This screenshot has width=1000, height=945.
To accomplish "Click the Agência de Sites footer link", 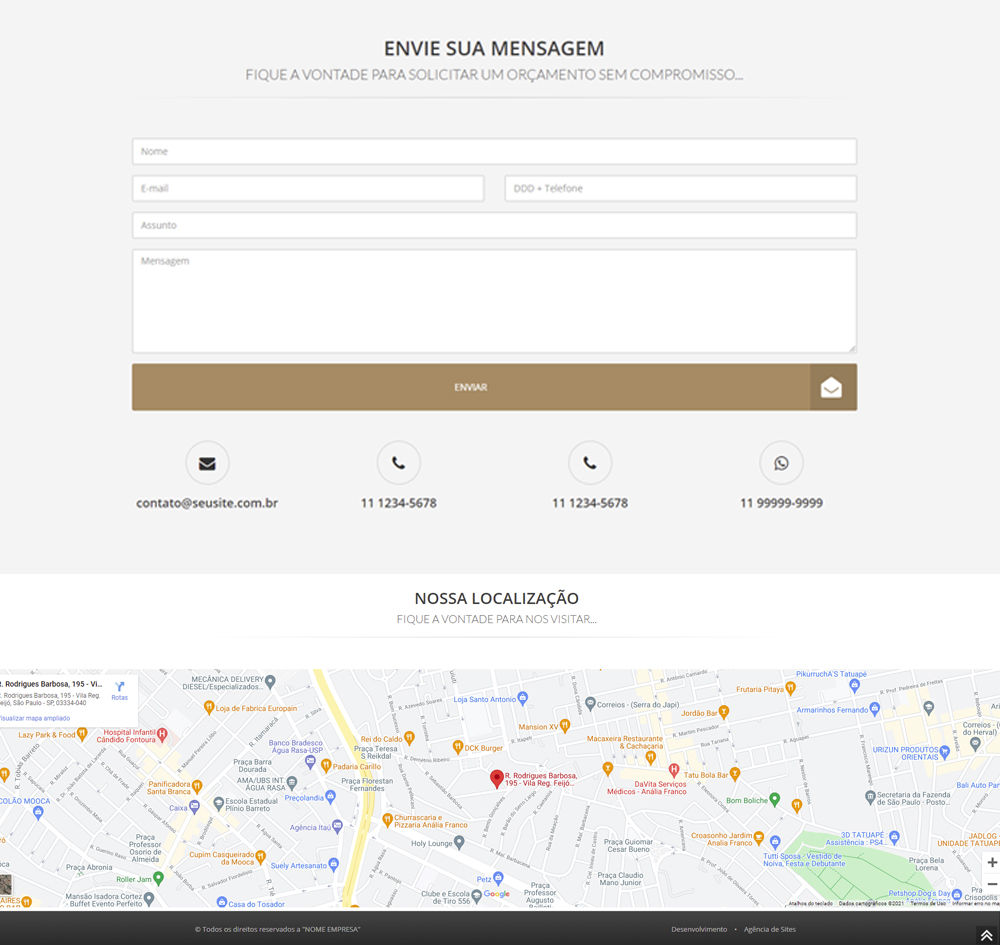I will (x=770, y=930).
